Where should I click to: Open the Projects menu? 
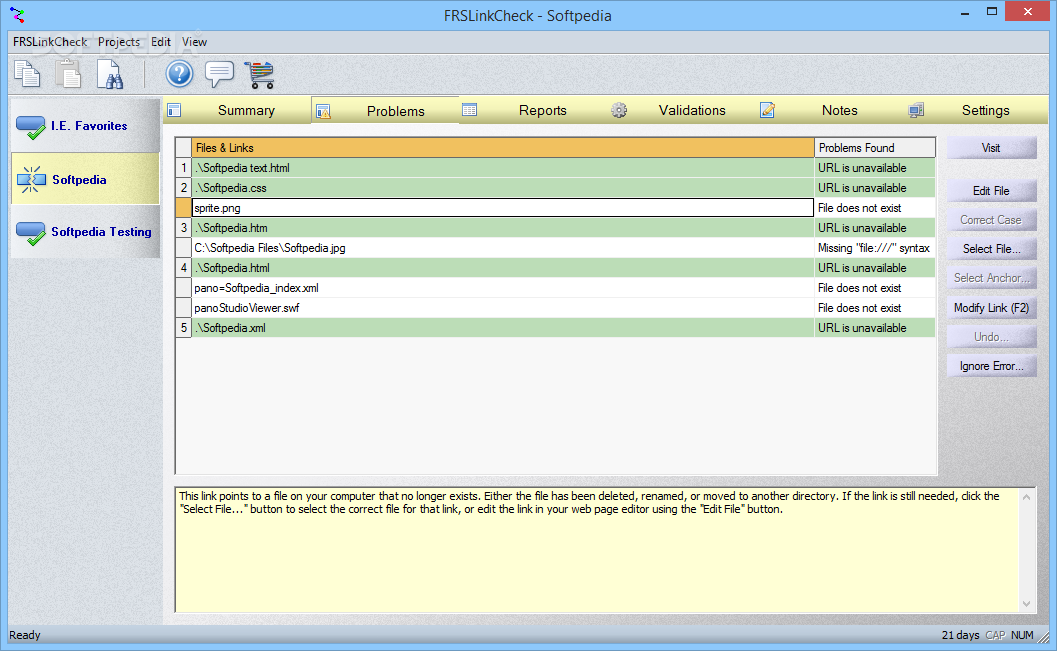click(x=119, y=42)
